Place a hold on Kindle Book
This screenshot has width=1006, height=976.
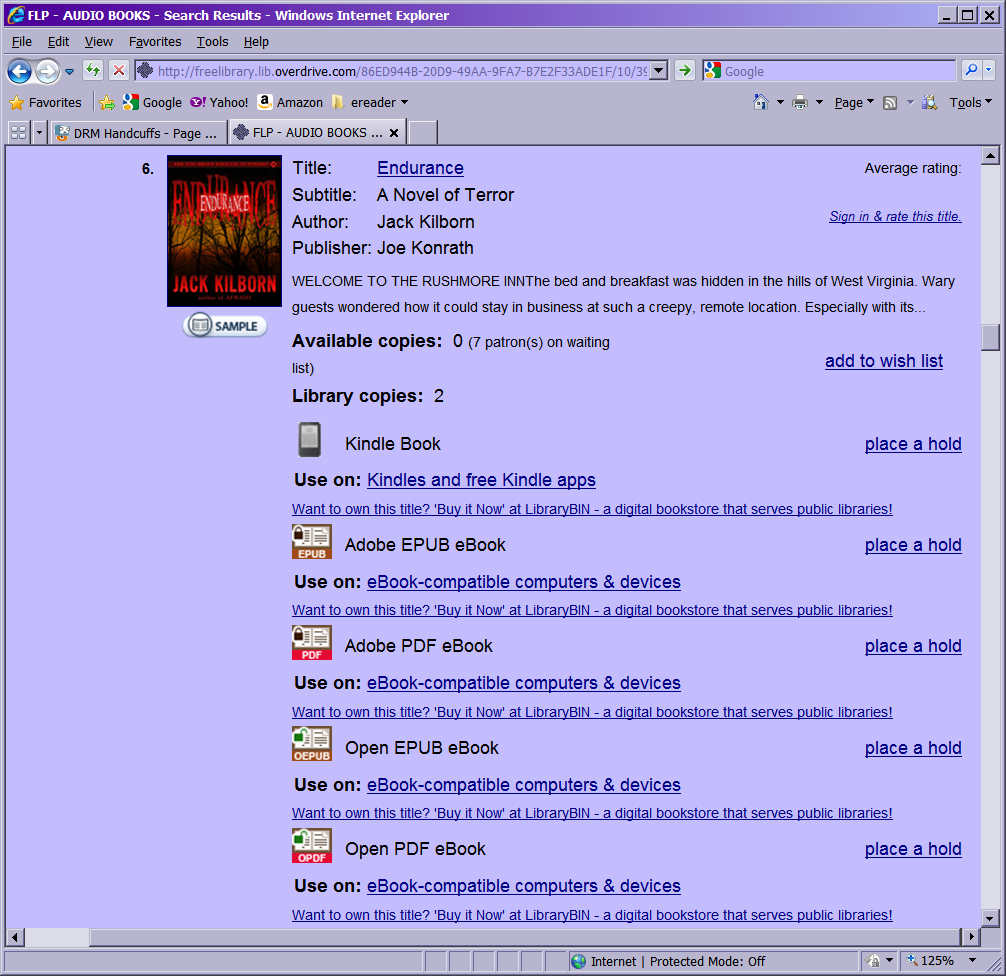coord(913,444)
